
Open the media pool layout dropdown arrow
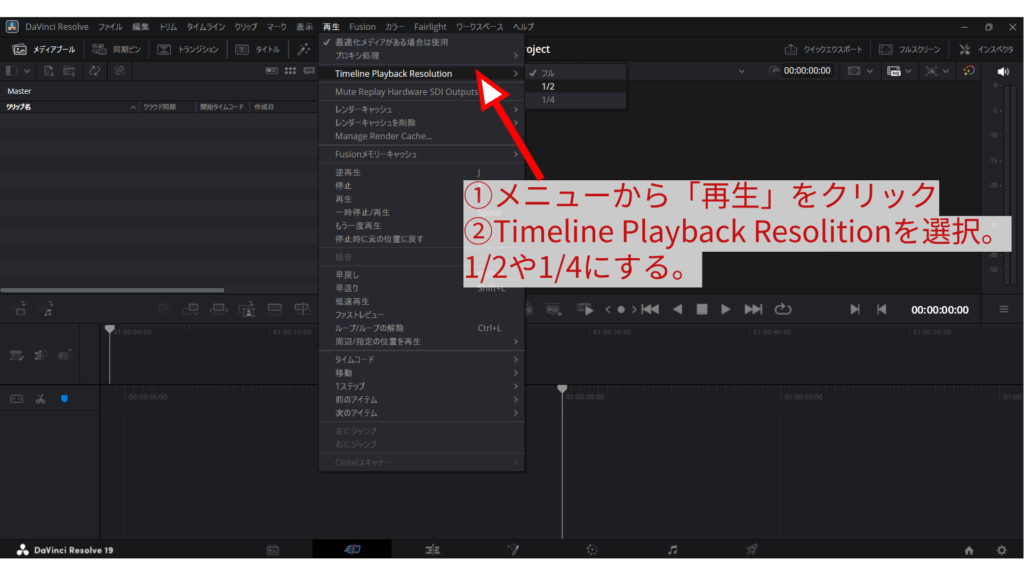[27, 71]
